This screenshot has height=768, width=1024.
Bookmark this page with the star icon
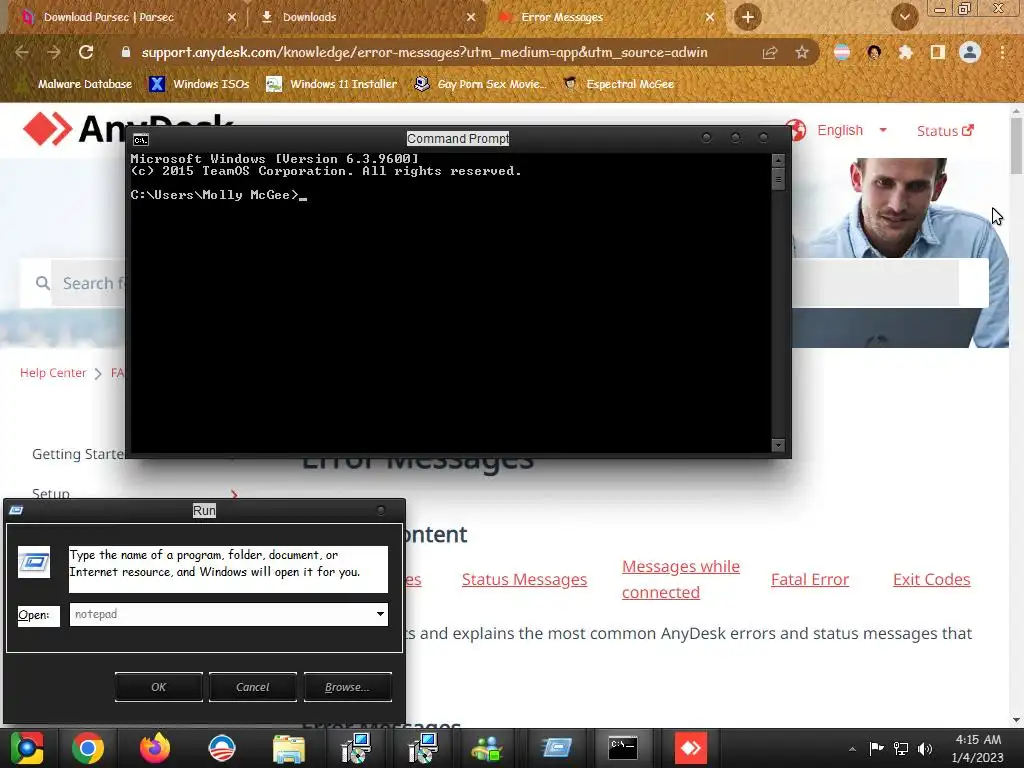[x=802, y=52]
